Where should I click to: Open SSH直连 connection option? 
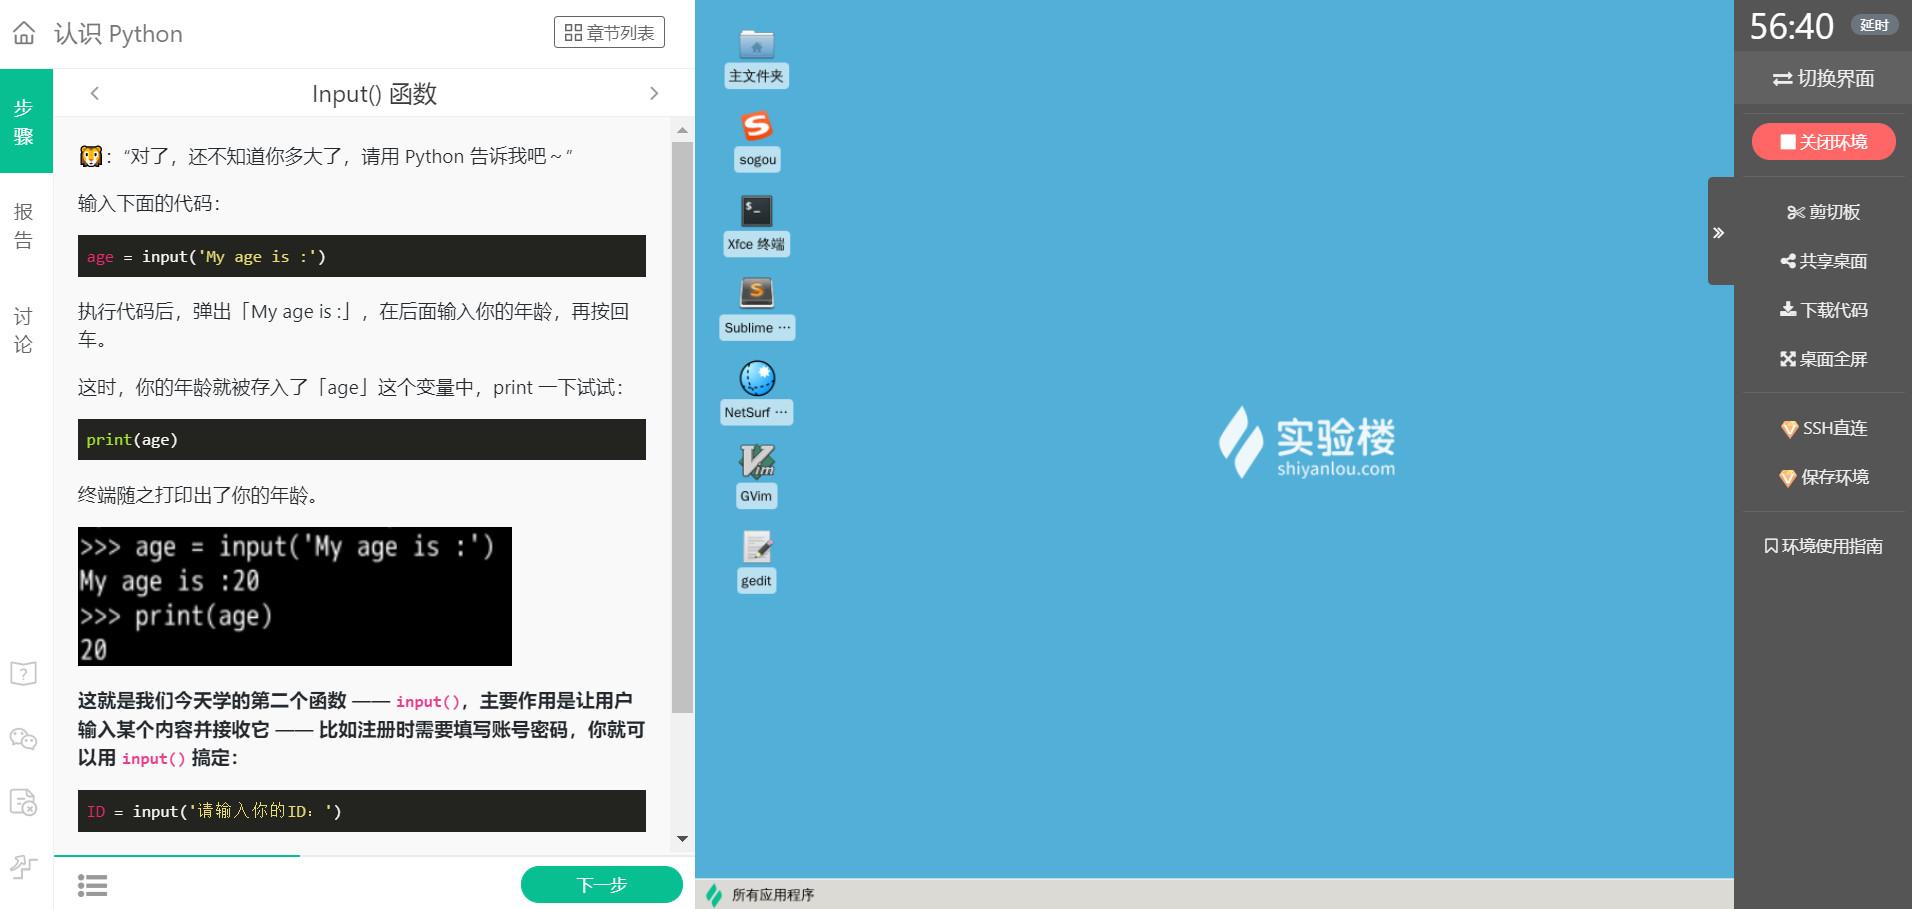[x=1823, y=428]
